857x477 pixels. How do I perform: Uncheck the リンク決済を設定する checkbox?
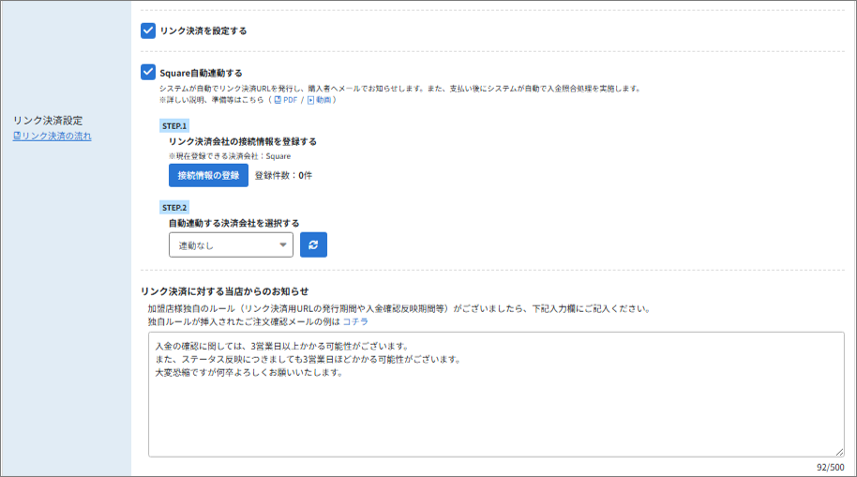pos(148,30)
